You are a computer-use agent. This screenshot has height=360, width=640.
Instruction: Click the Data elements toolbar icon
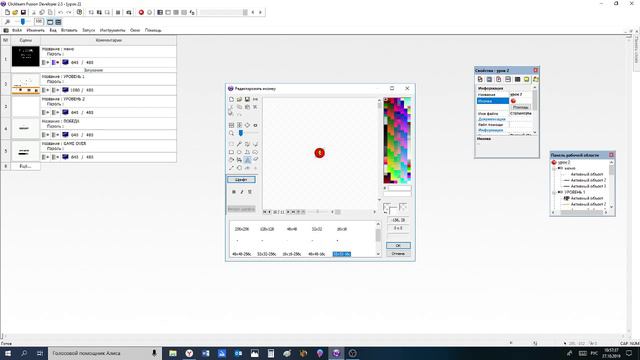click(x=192, y=13)
